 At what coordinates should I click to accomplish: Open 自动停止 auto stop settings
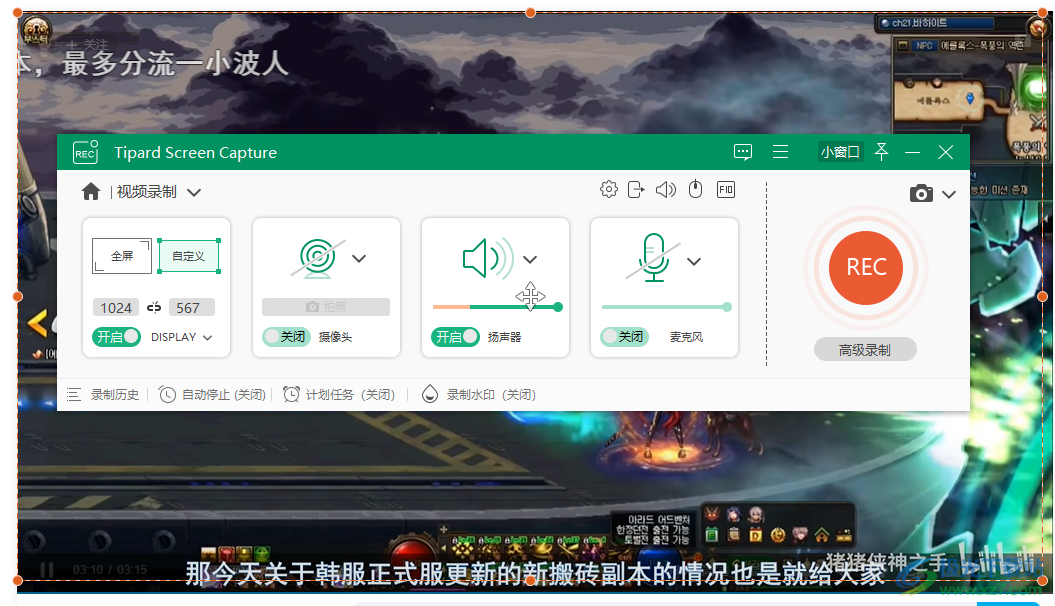point(213,395)
